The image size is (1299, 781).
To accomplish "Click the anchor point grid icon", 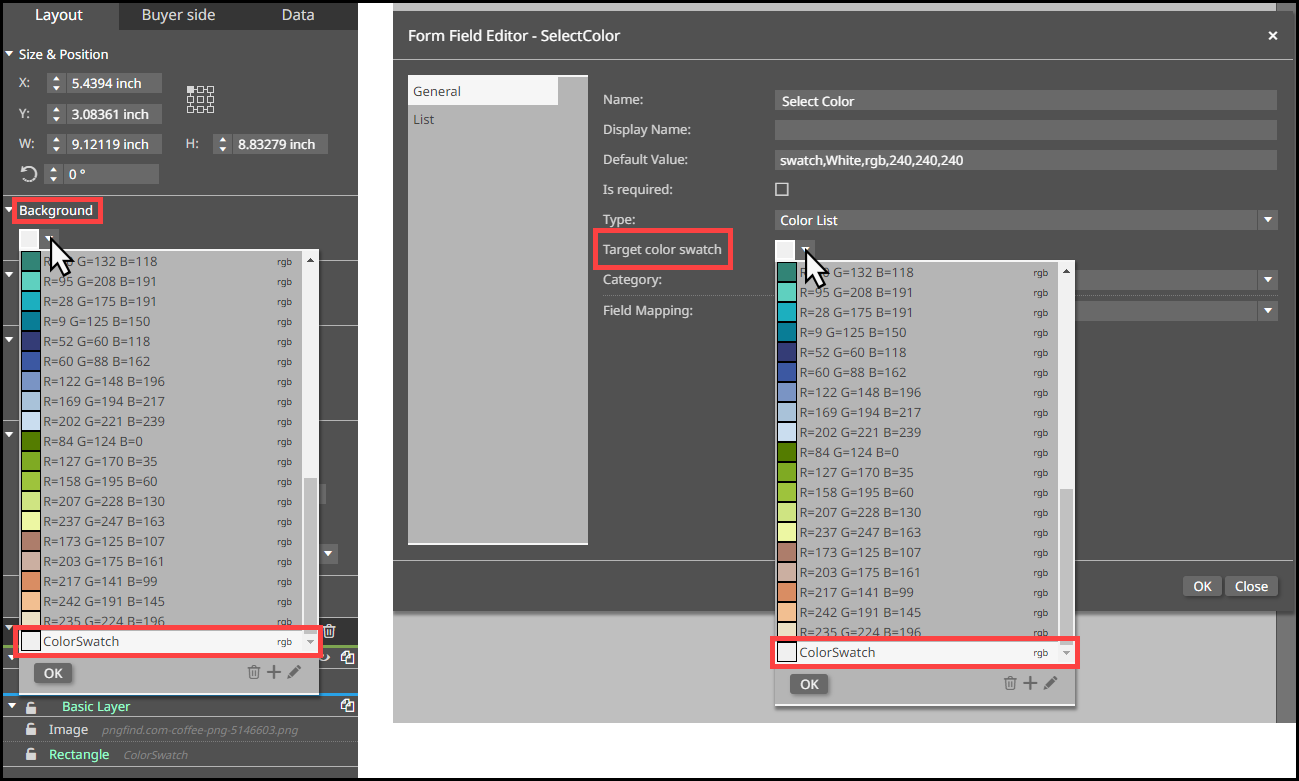I will (x=200, y=99).
